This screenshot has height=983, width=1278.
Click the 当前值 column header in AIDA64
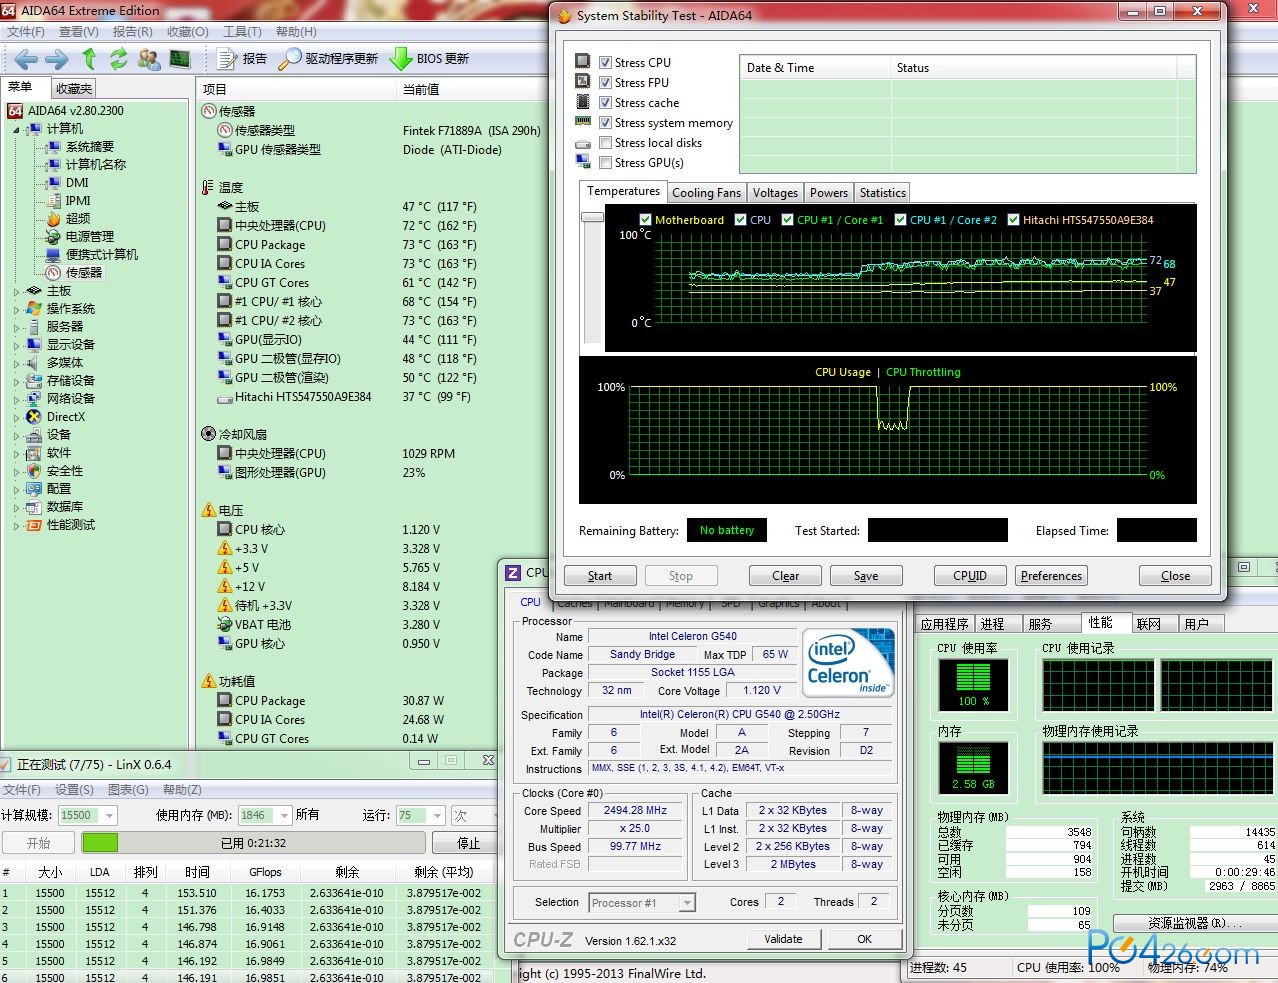point(421,89)
